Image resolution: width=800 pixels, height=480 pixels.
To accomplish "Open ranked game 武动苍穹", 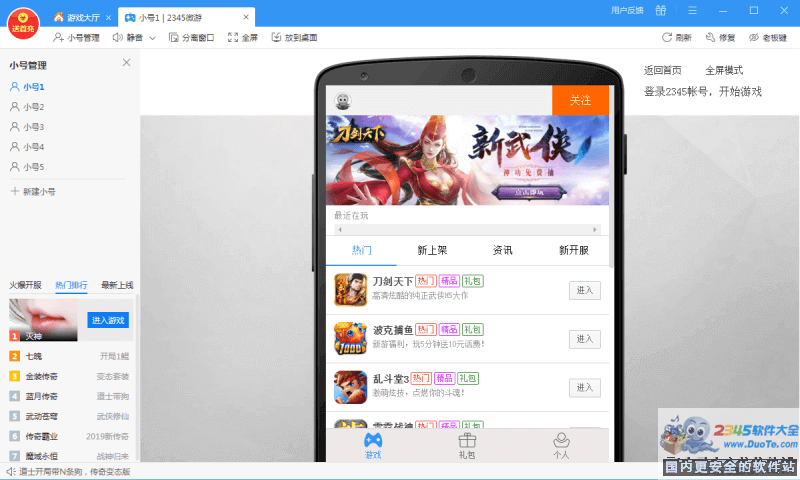I will (x=69, y=416).
